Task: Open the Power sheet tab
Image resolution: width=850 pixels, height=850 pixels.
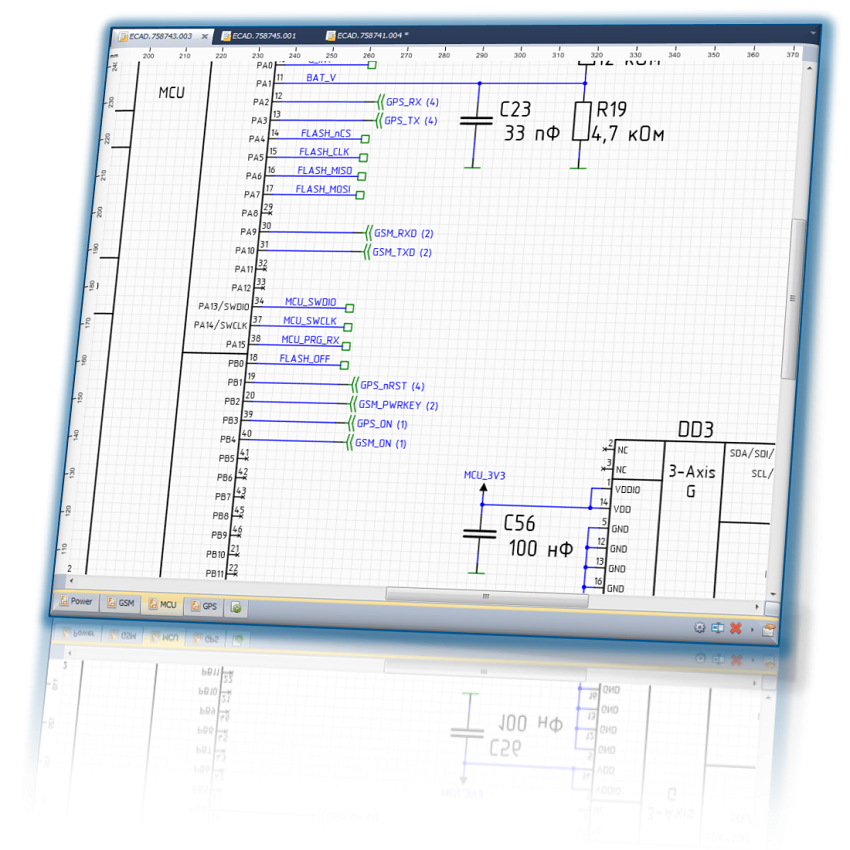Action: 76,601
